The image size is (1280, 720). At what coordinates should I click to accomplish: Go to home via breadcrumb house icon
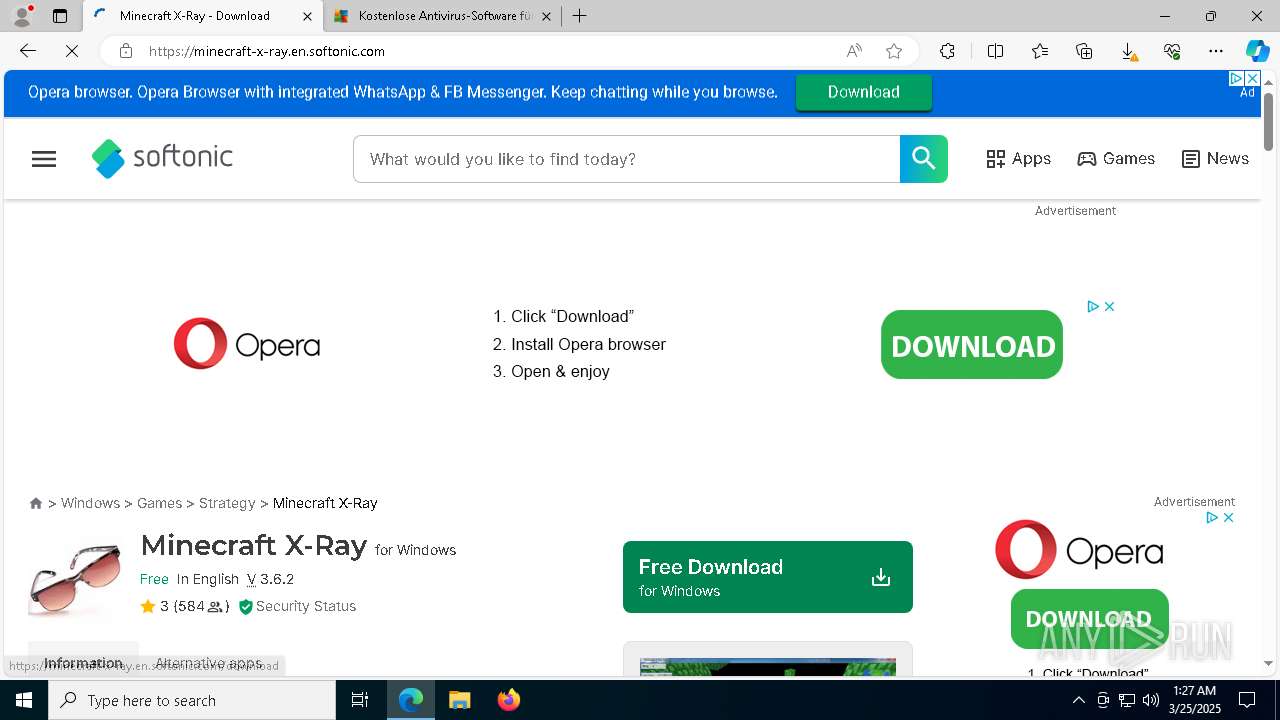(36, 503)
